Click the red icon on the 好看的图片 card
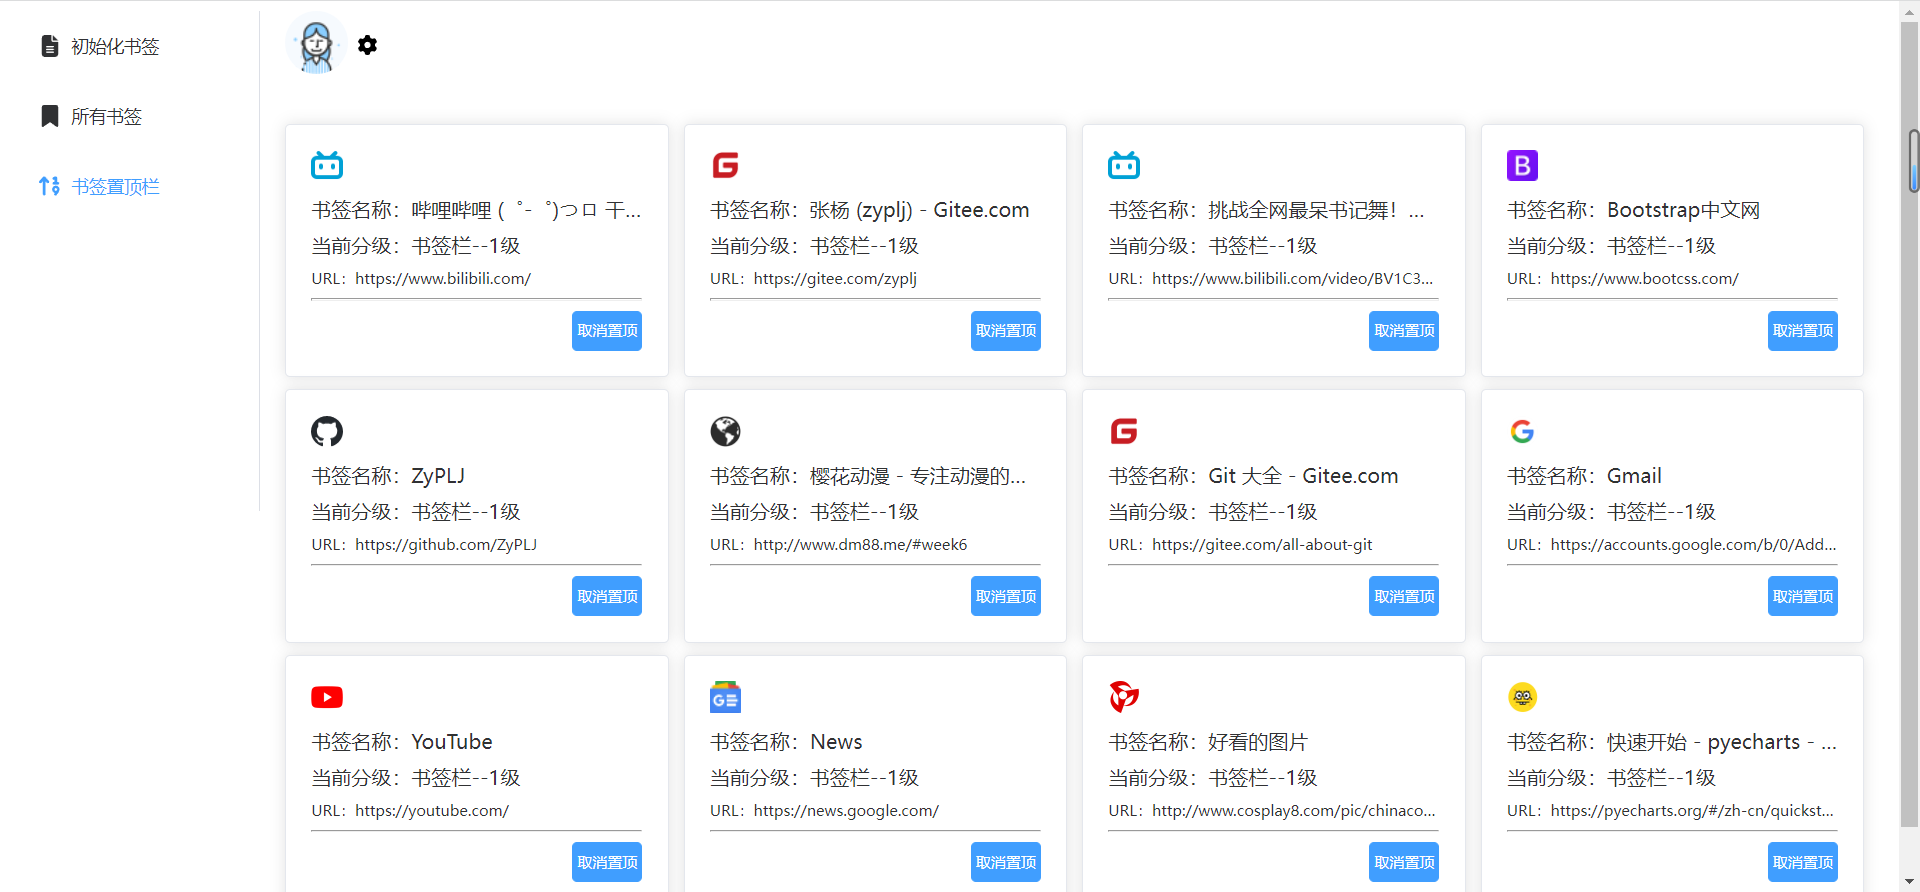This screenshot has height=892, width=1920. click(x=1124, y=697)
